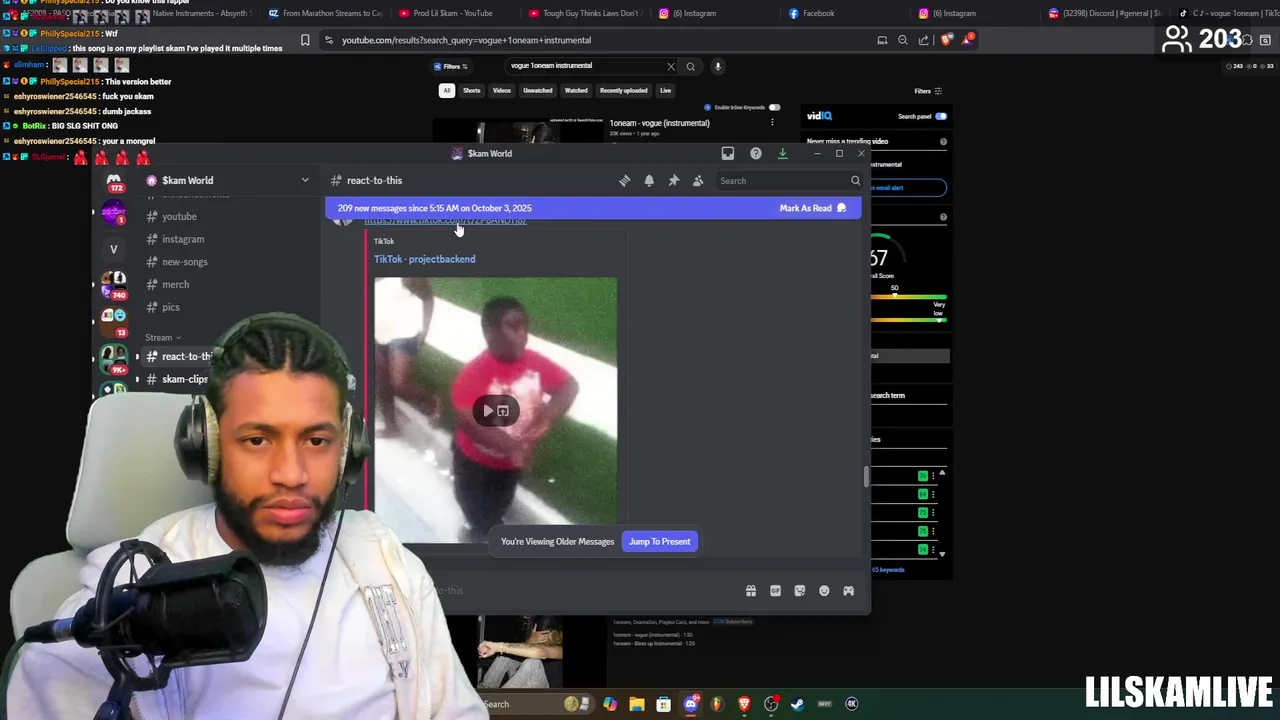1280x720 pixels.
Task: Open apps game controller icon in Discord
Action: click(x=848, y=591)
